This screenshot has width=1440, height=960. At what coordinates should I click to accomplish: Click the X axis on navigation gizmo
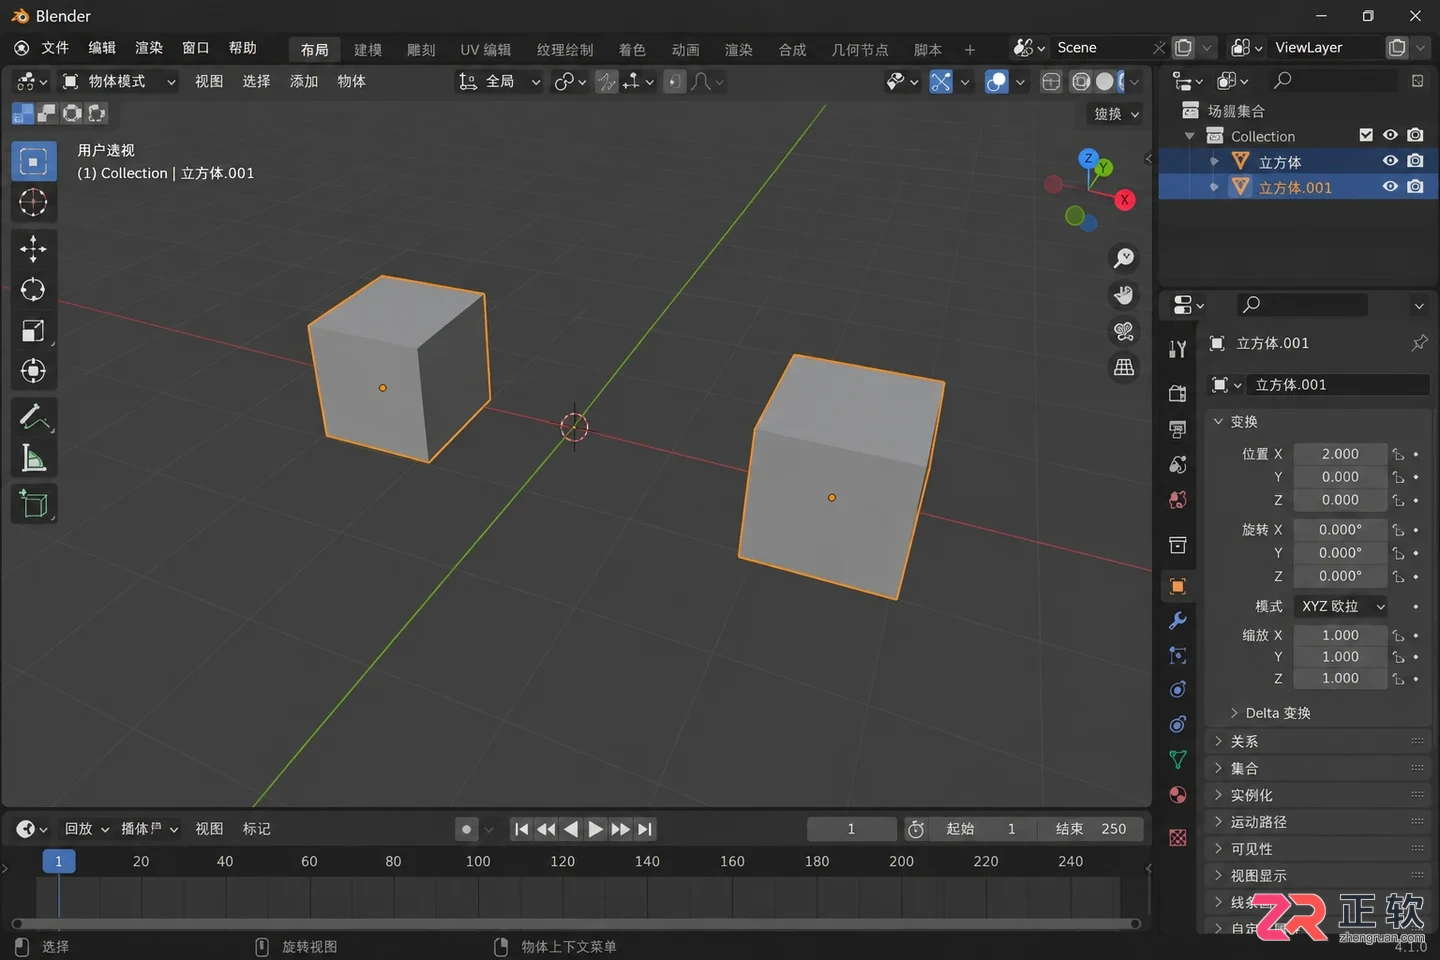point(1125,200)
